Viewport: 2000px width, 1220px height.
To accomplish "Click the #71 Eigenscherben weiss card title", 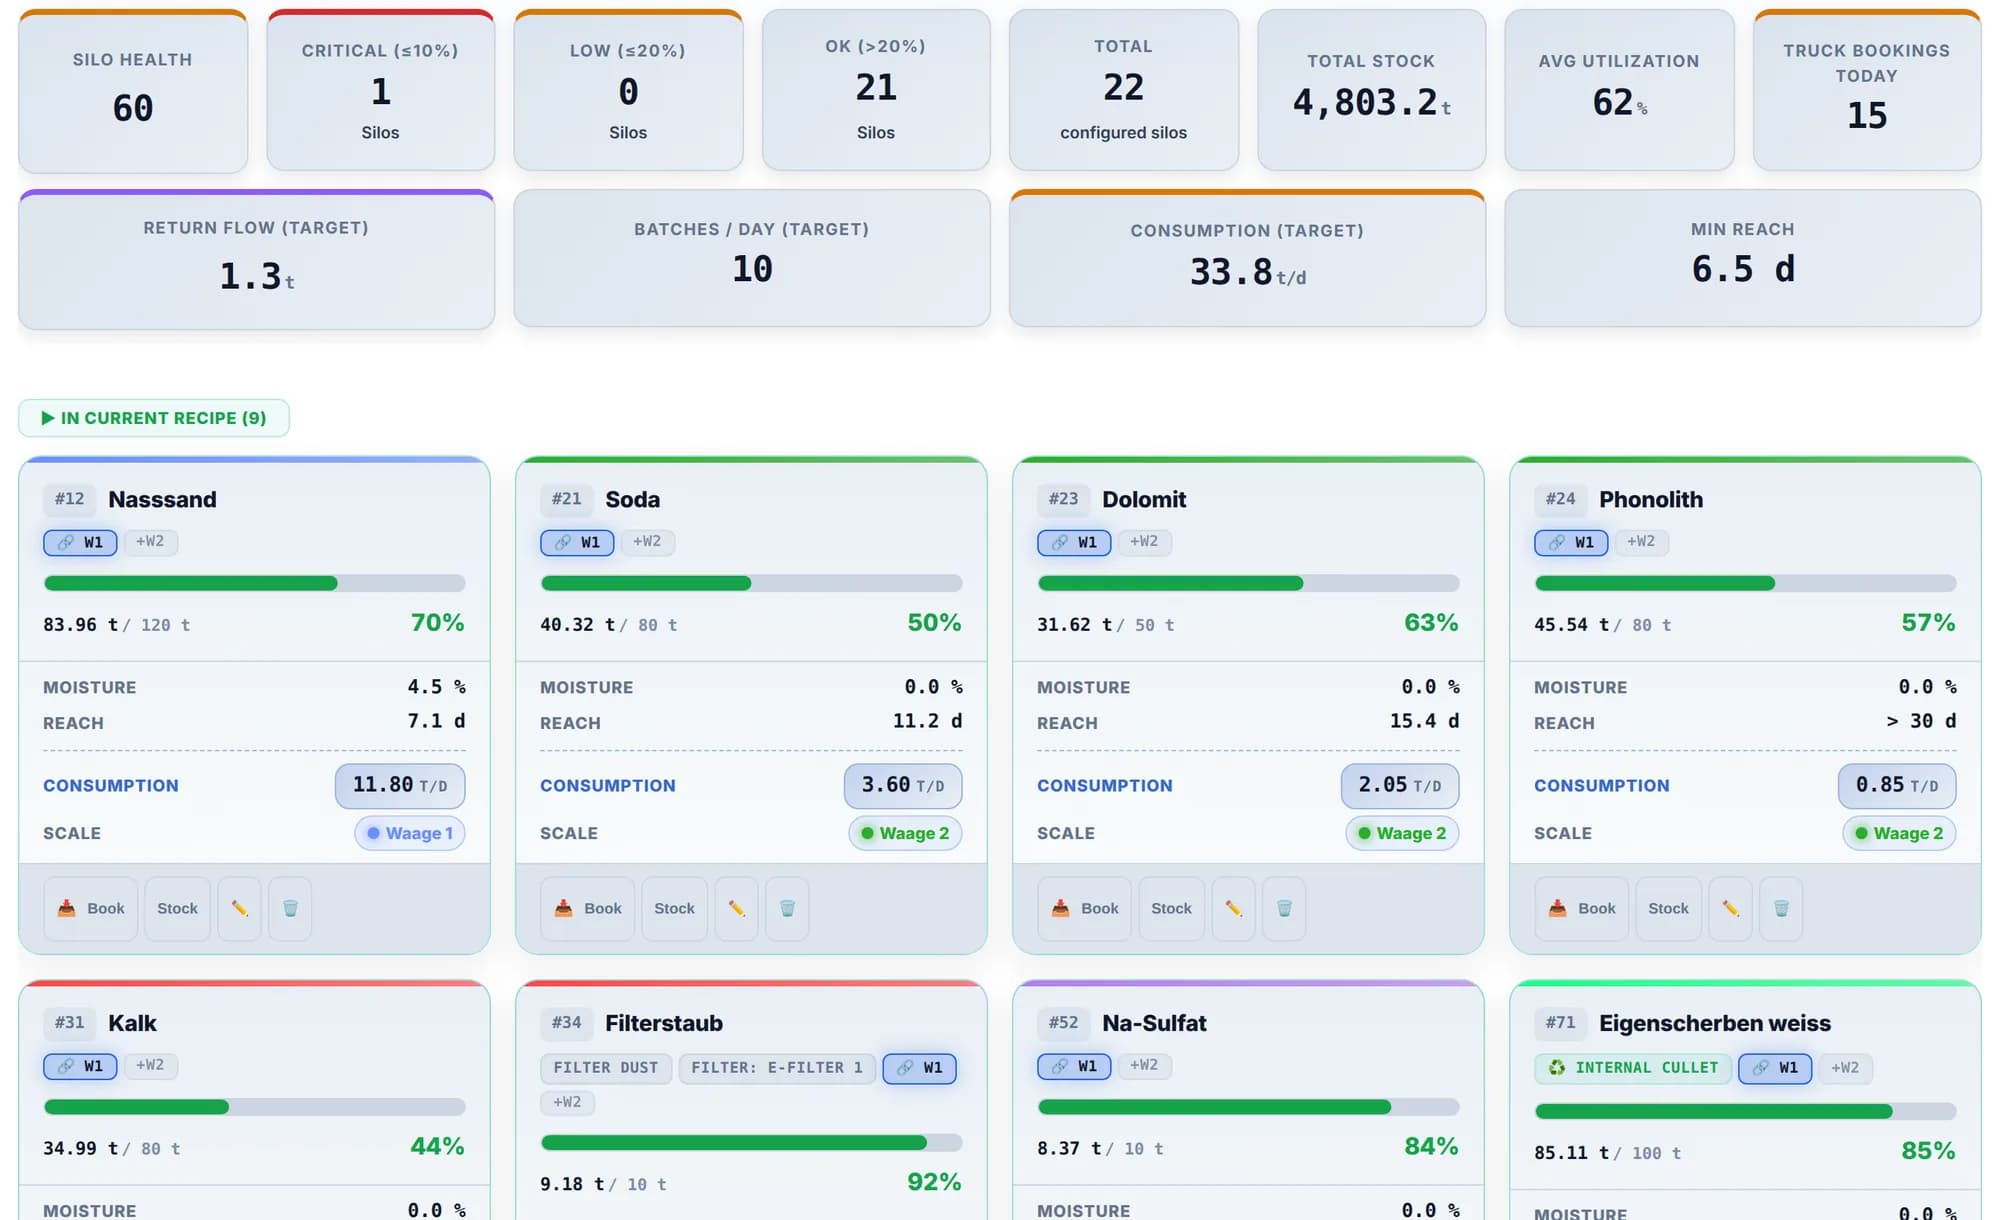I will tap(1714, 1023).
